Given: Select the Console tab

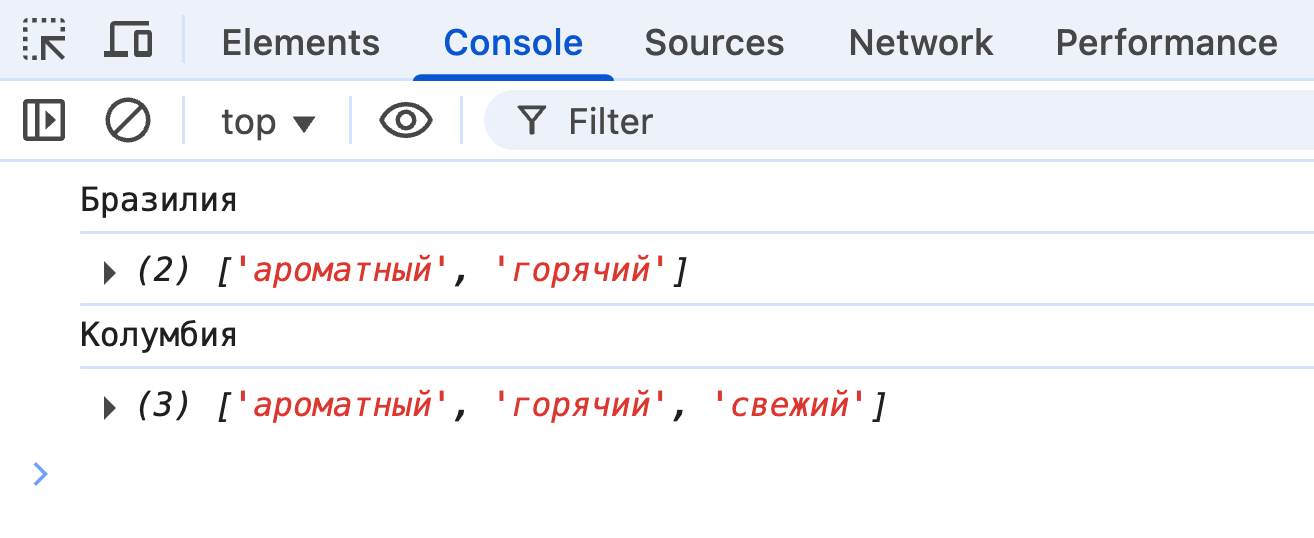Looking at the screenshot, I should pyautogui.click(x=513, y=42).
